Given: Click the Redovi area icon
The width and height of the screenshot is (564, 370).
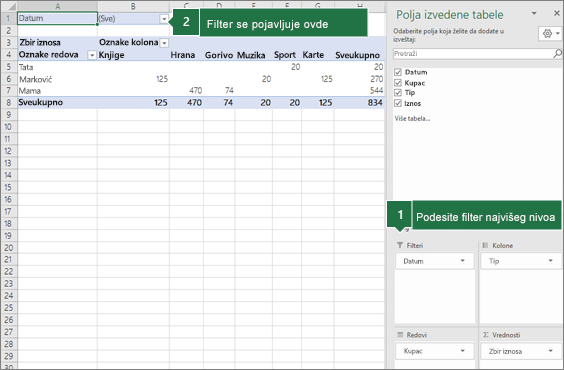Looking at the screenshot, I should coord(400,335).
